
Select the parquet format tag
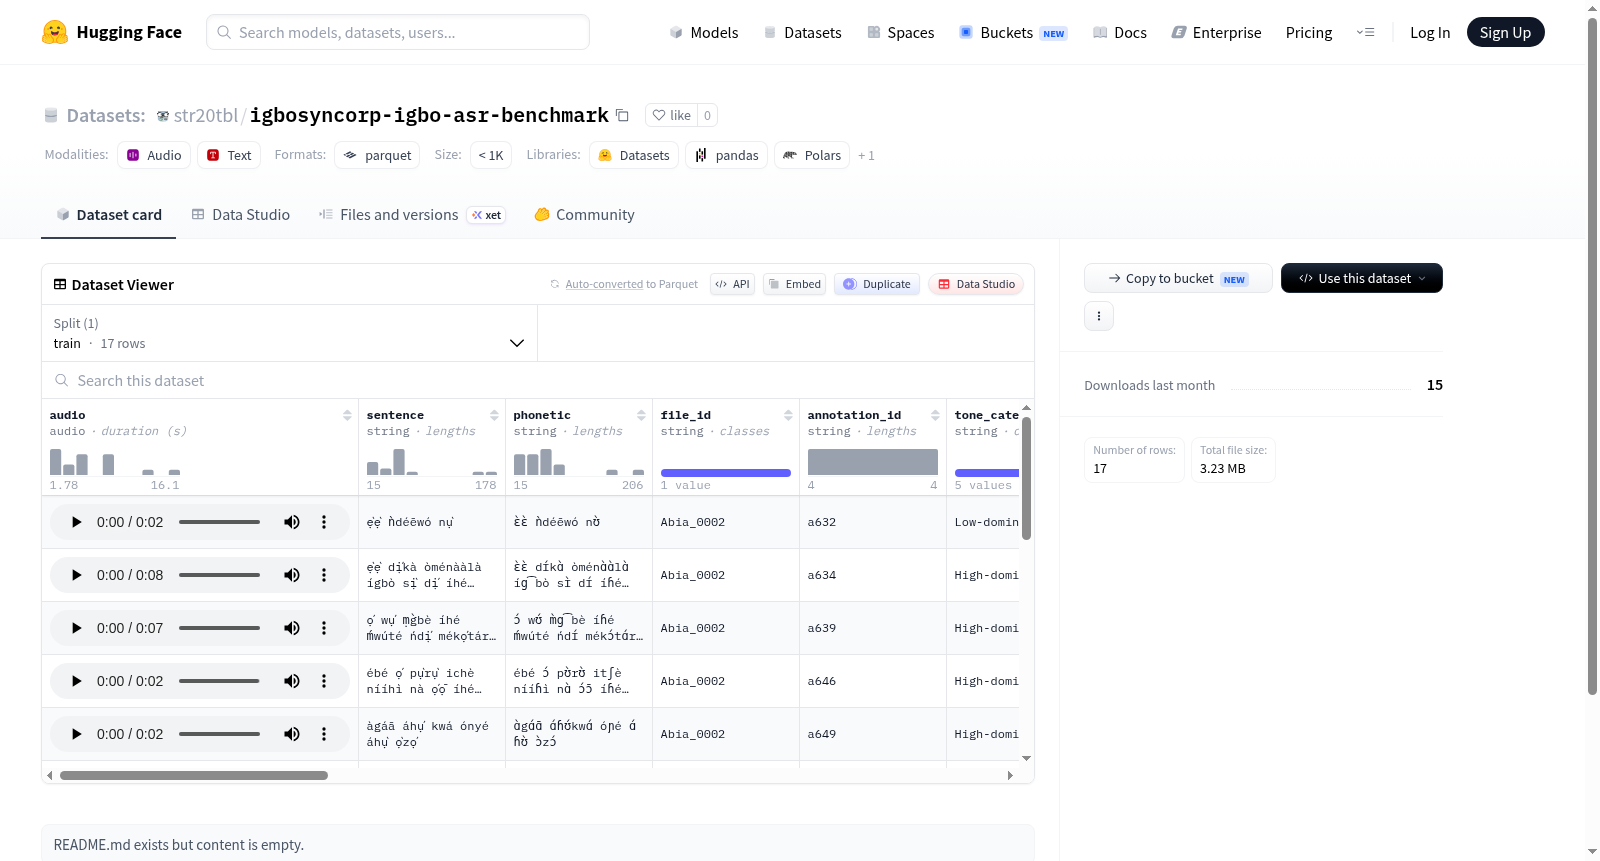click(377, 155)
